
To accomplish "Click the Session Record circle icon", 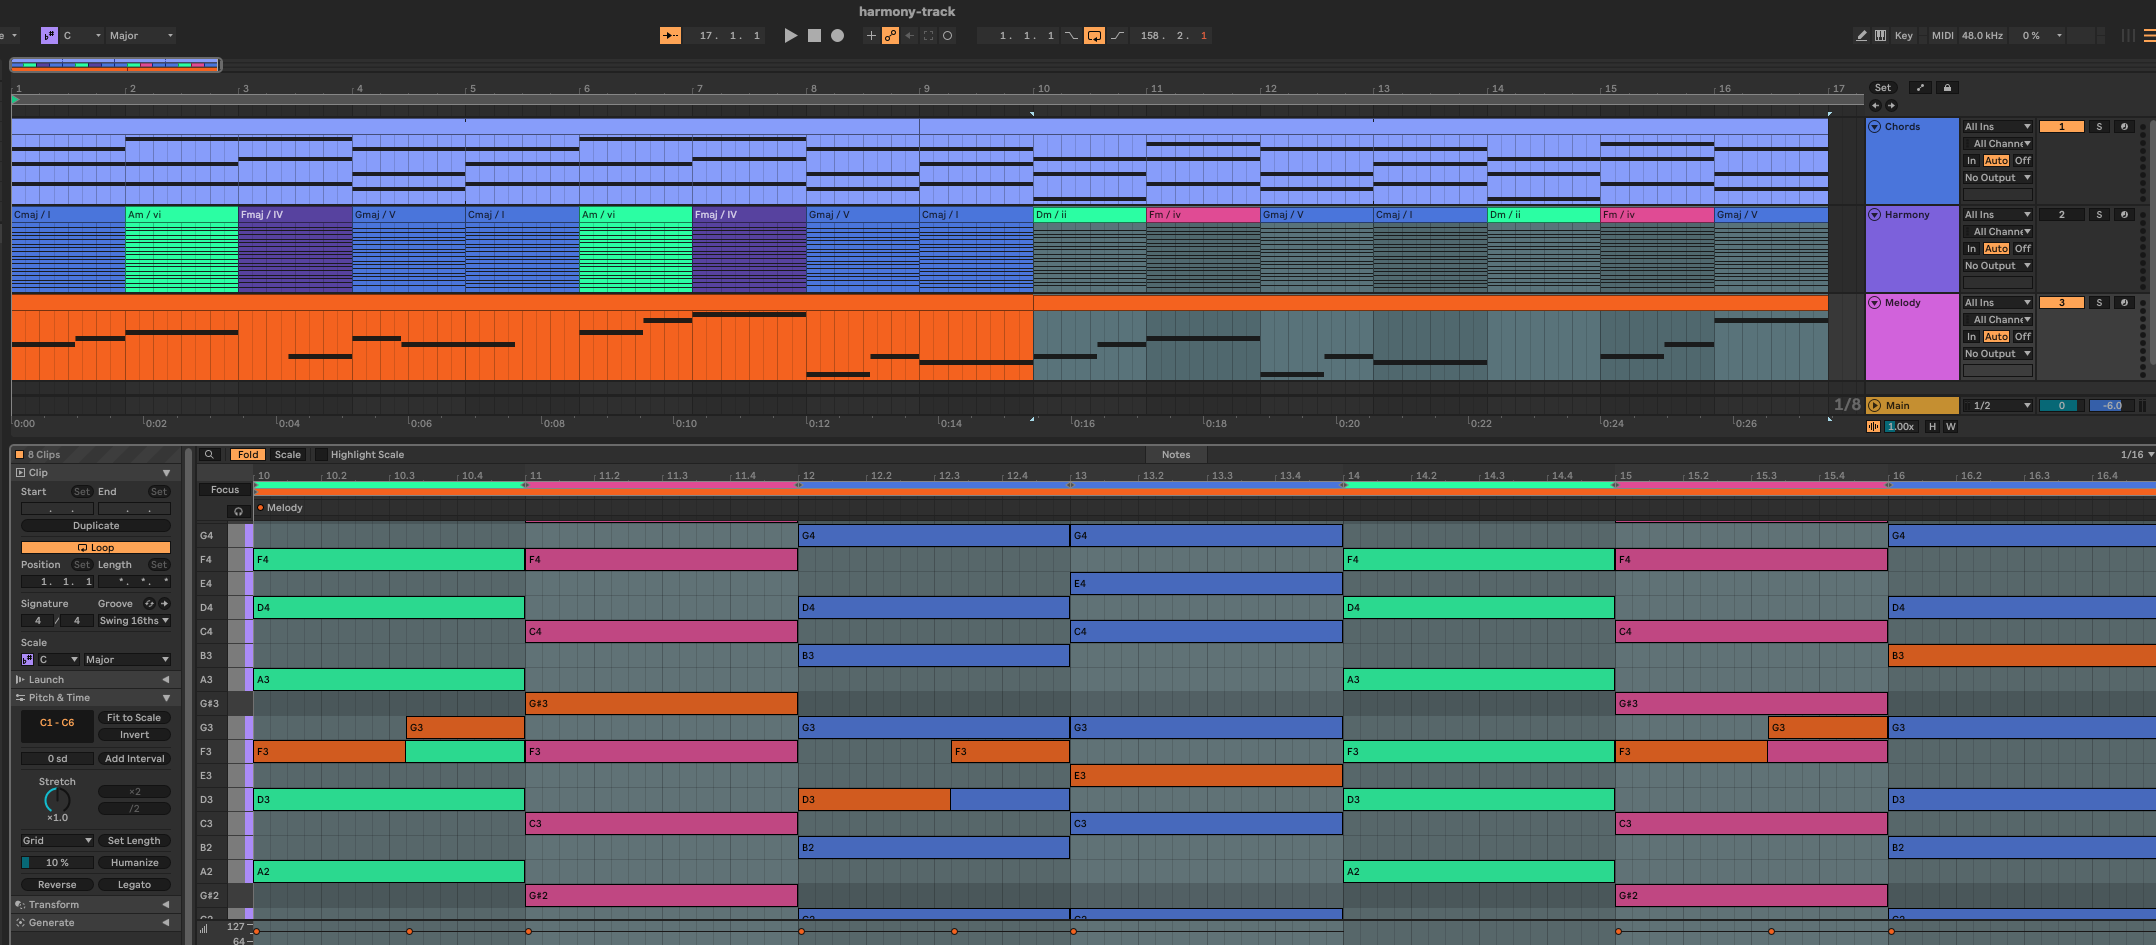I will 947,36.
